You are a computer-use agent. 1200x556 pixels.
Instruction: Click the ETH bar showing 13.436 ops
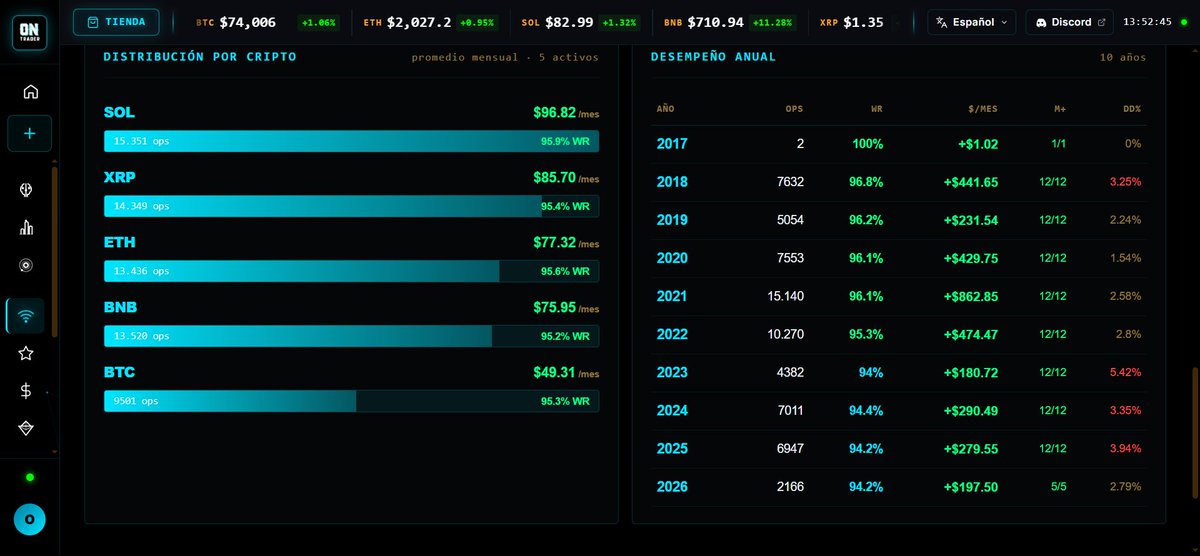[351, 271]
